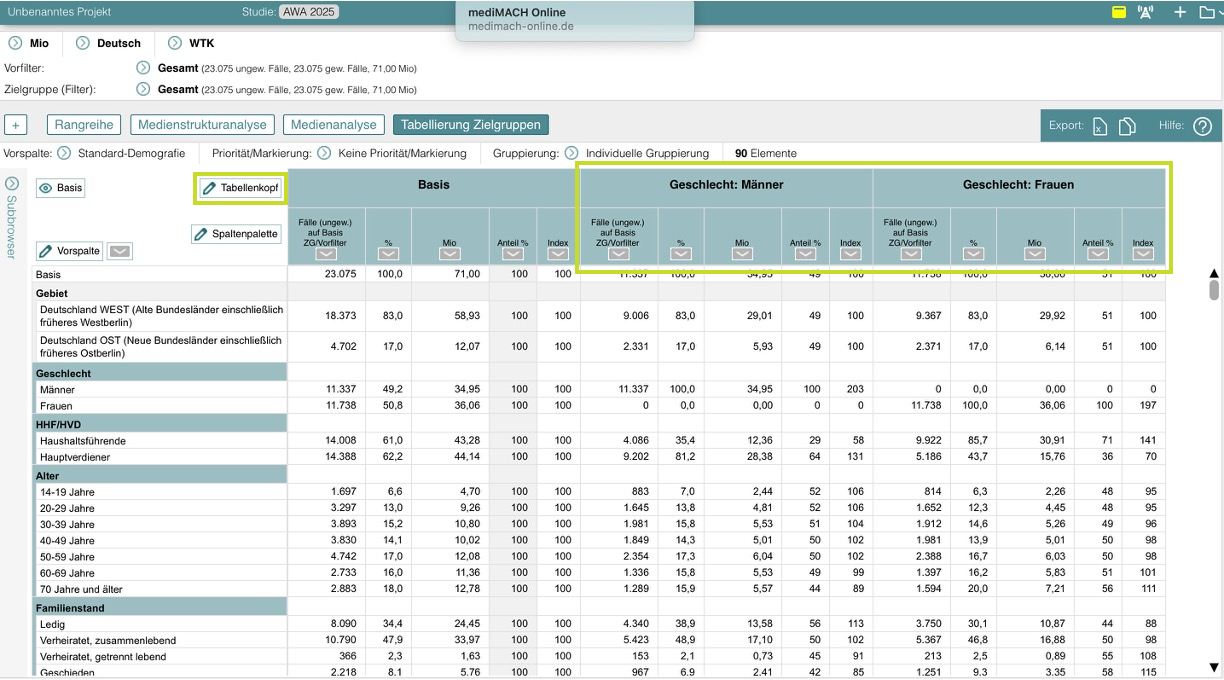This screenshot has height=680, width=1224.
Task: Switch to the Medienstrukturanalyse tab
Action: (x=202, y=125)
